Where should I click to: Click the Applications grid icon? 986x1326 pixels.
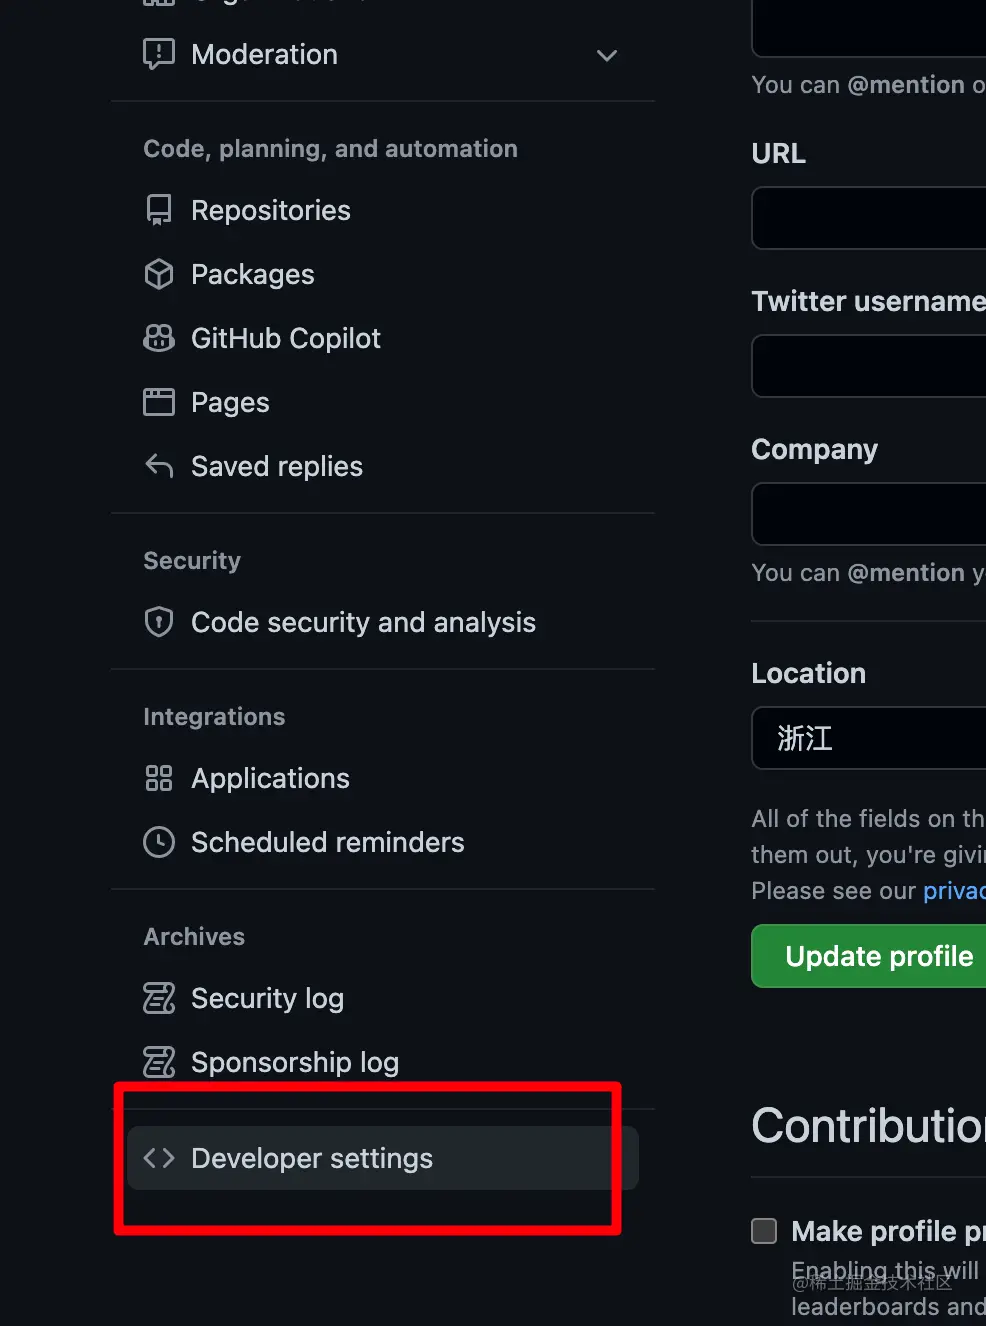(158, 778)
